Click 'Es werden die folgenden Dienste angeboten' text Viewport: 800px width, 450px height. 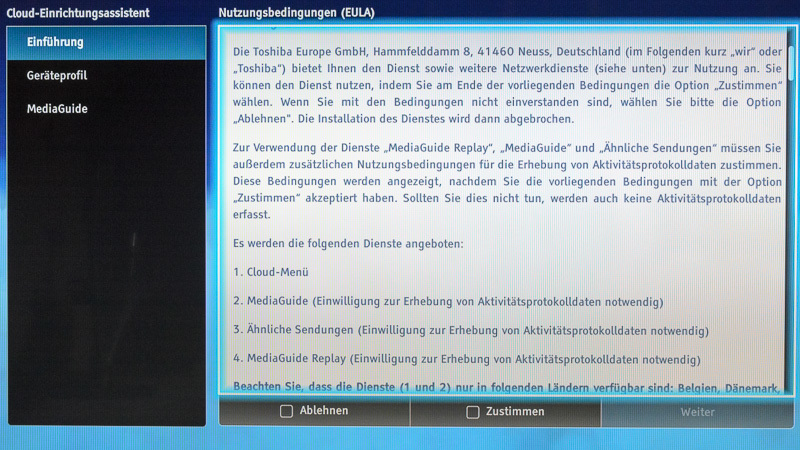coord(348,244)
